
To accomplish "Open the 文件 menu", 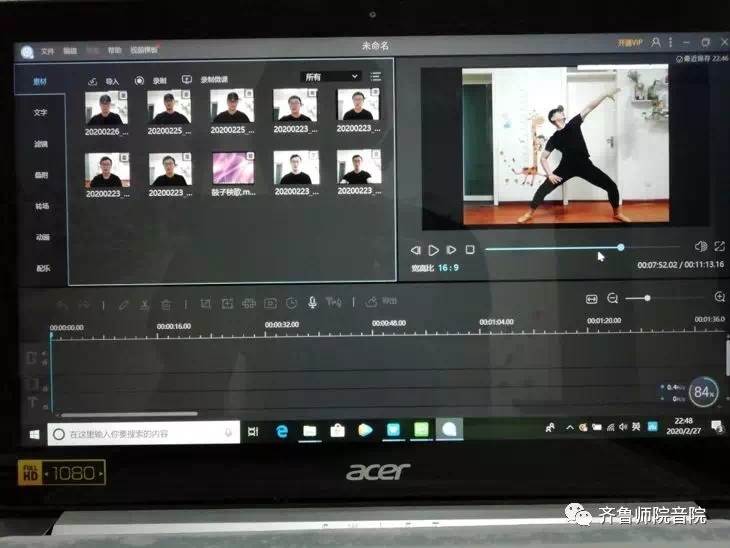I will (47, 50).
